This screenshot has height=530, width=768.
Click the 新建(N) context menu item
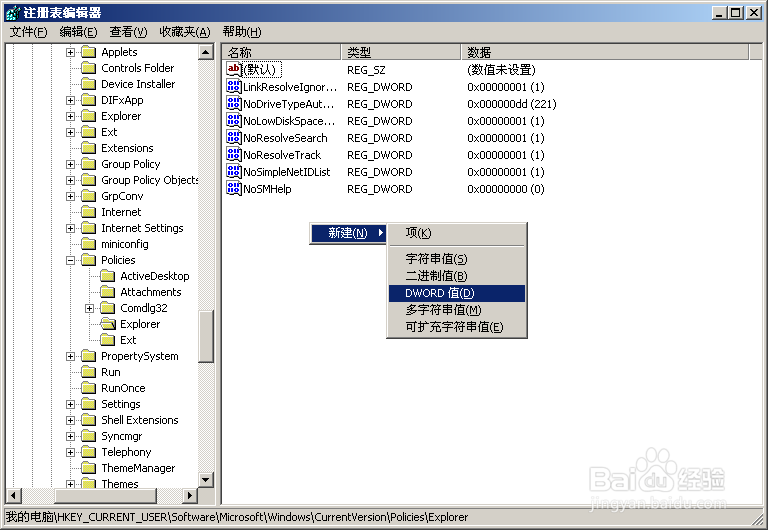[x=348, y=233]
